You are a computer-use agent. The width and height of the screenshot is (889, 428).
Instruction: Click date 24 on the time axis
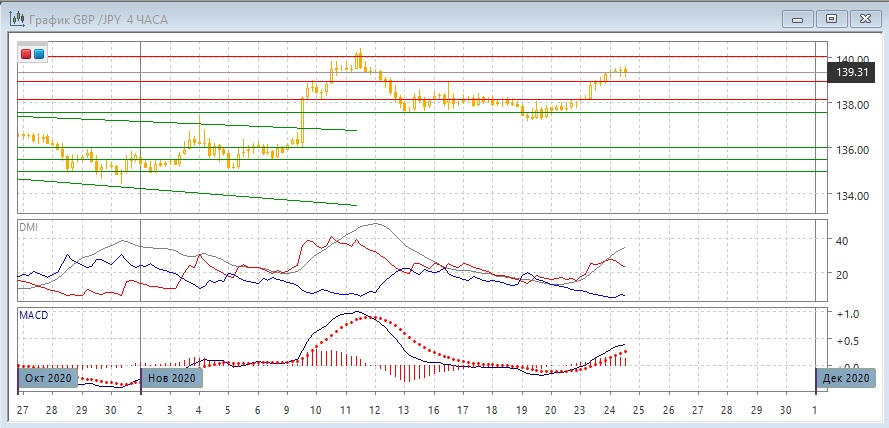(x=609, y=411)
